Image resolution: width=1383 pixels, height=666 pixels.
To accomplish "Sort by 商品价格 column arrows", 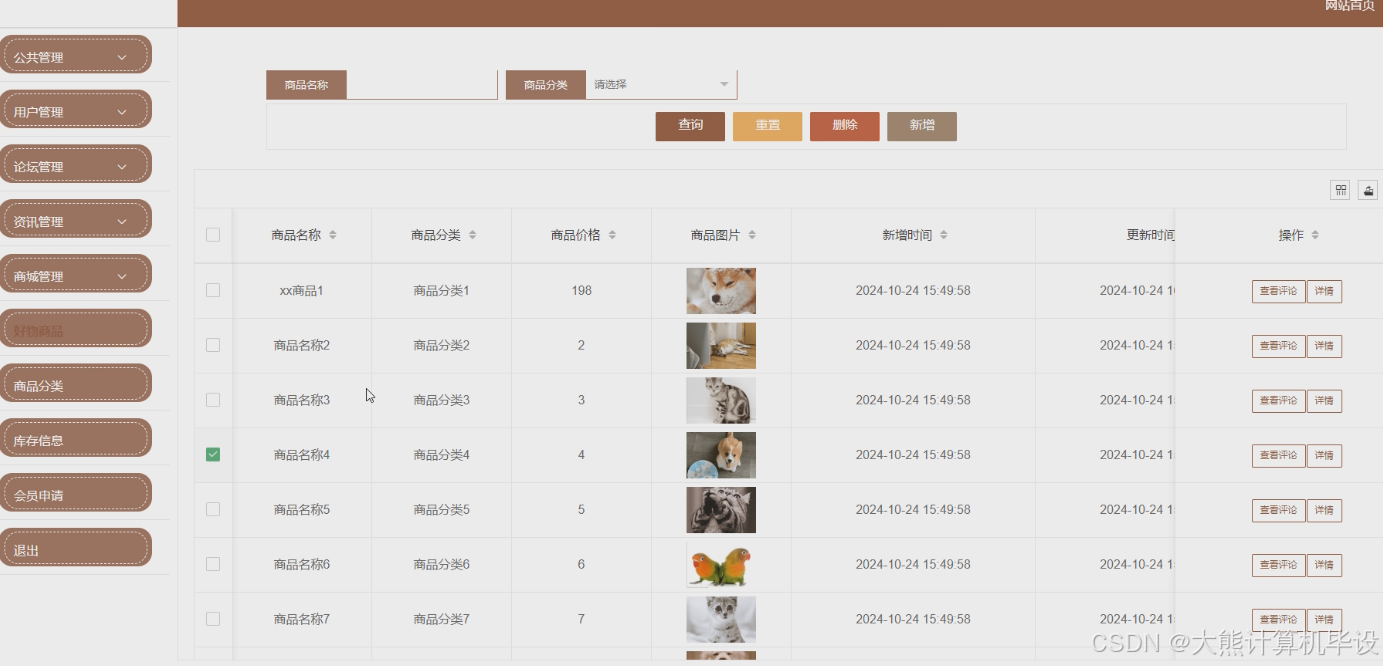I will [x=612, y=235].
